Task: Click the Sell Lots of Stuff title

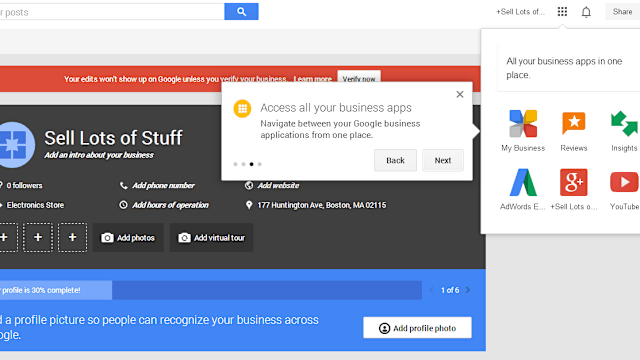Action: (113, 138)
